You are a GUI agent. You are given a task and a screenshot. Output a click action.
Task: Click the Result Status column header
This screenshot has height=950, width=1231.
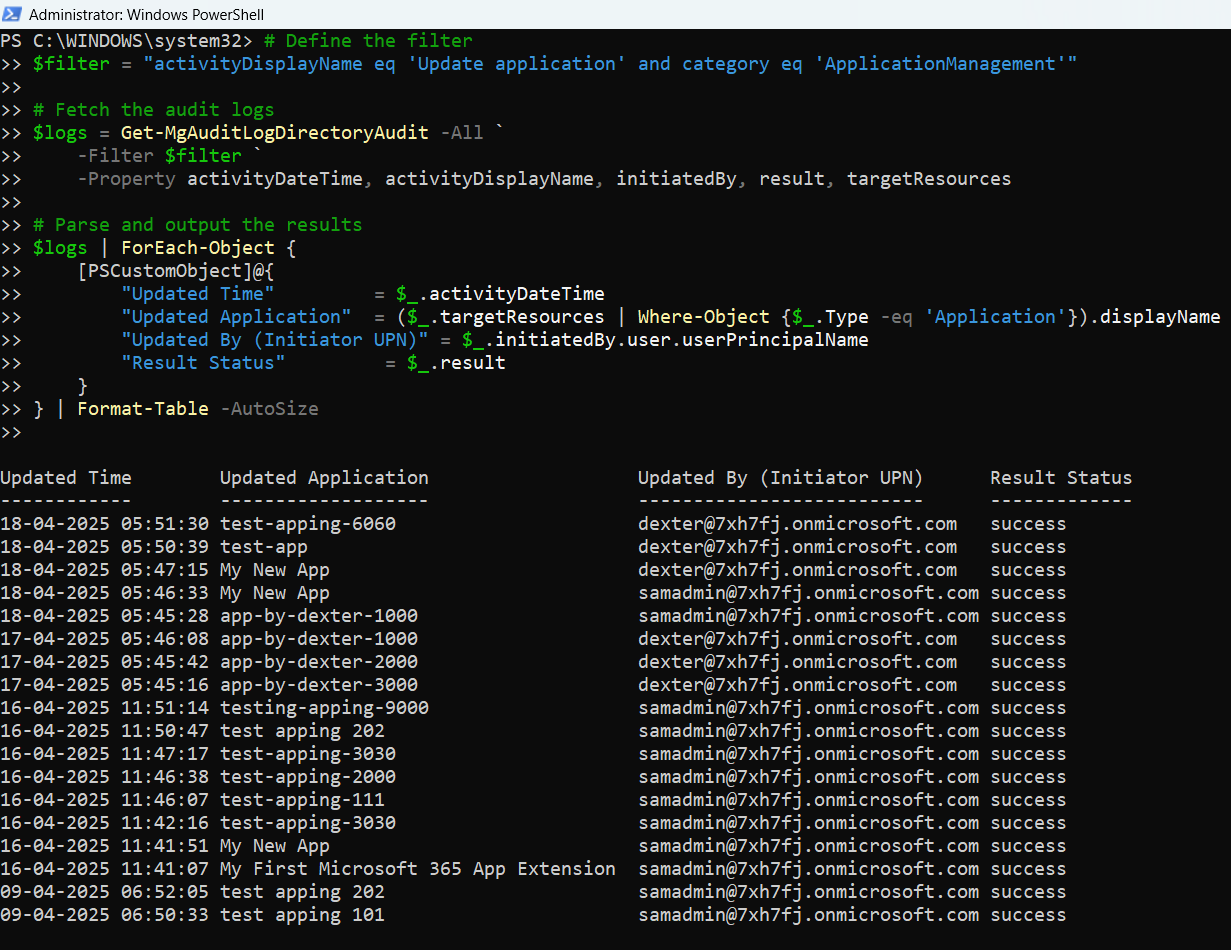pyautogui.click(x=1061, y=478)
